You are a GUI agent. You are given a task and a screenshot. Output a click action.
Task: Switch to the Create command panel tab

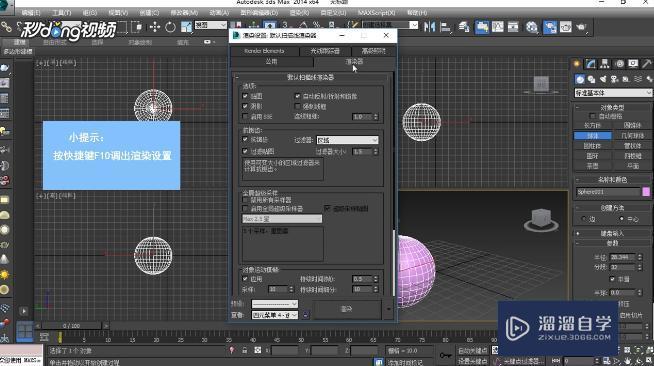(577, 64)
